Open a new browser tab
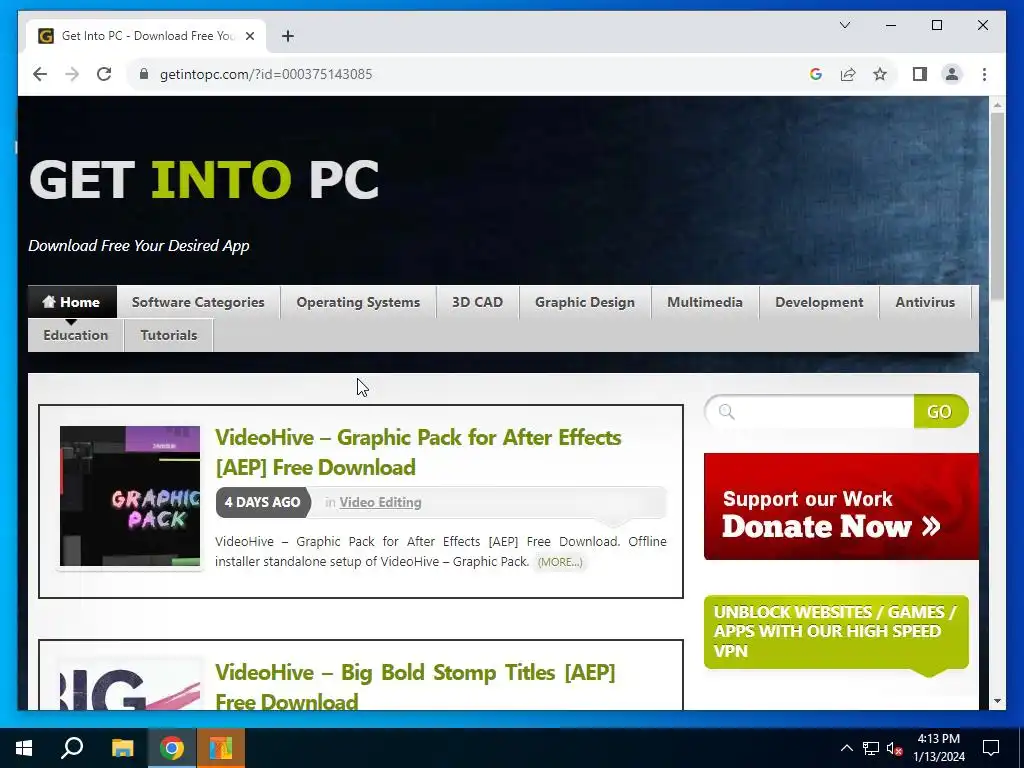 288,36
